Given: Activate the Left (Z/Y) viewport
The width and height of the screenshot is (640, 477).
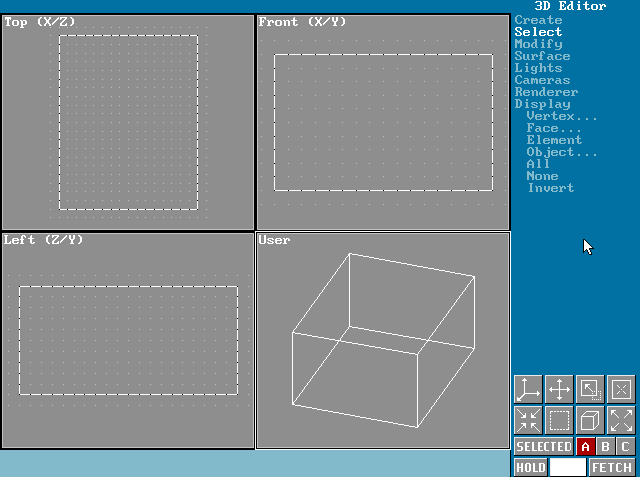Looking at the screenshot, I should click(x=128, y=341).
